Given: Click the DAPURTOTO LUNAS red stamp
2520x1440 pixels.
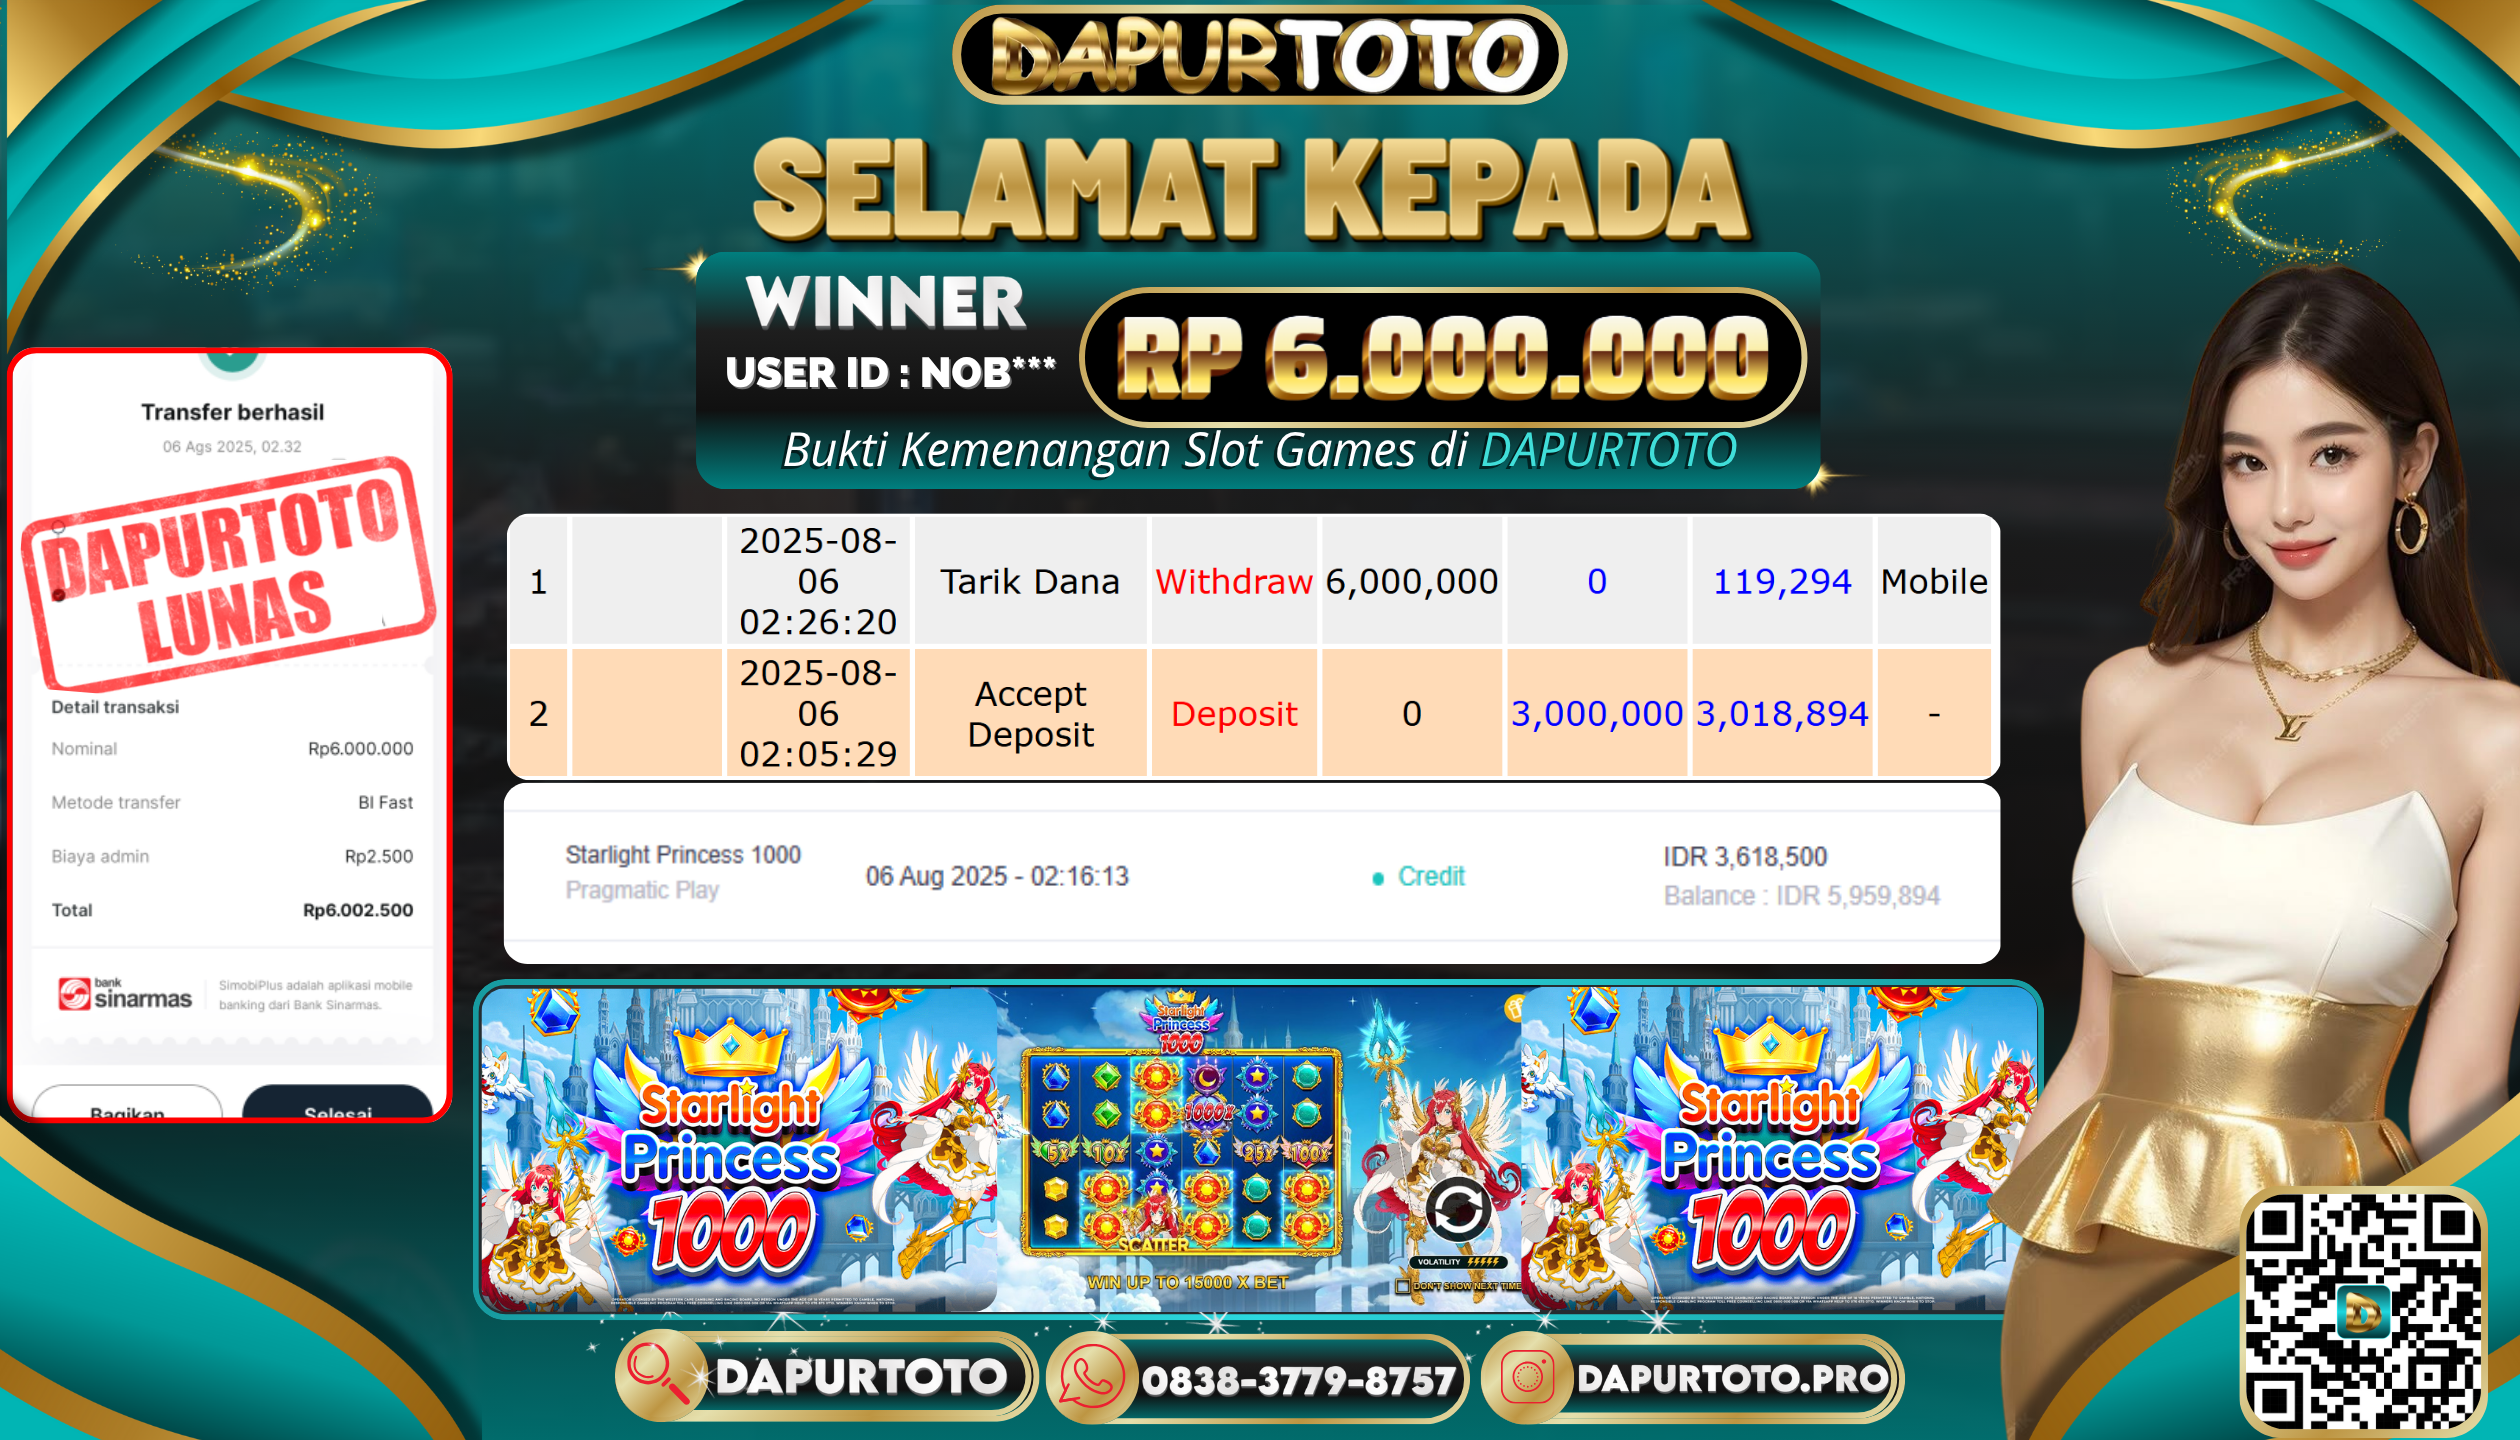Looking at the screenshot, I should (x=231, y=573).
